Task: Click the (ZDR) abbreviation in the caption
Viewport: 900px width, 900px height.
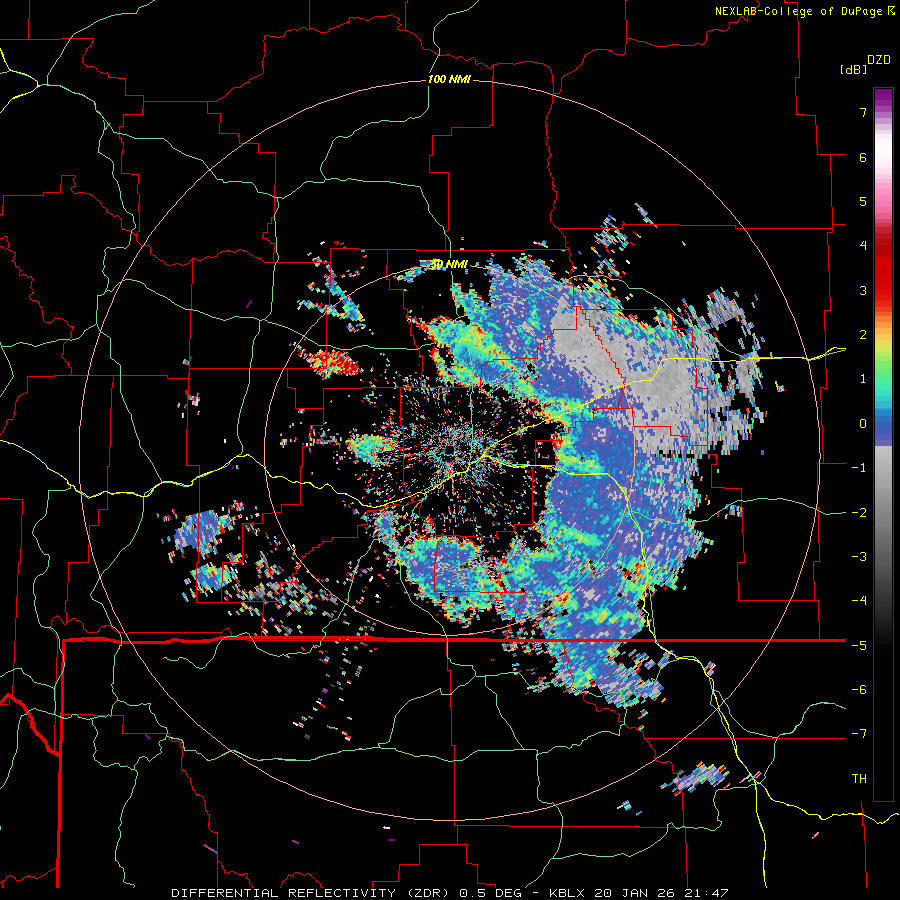Action: point(428,893)
